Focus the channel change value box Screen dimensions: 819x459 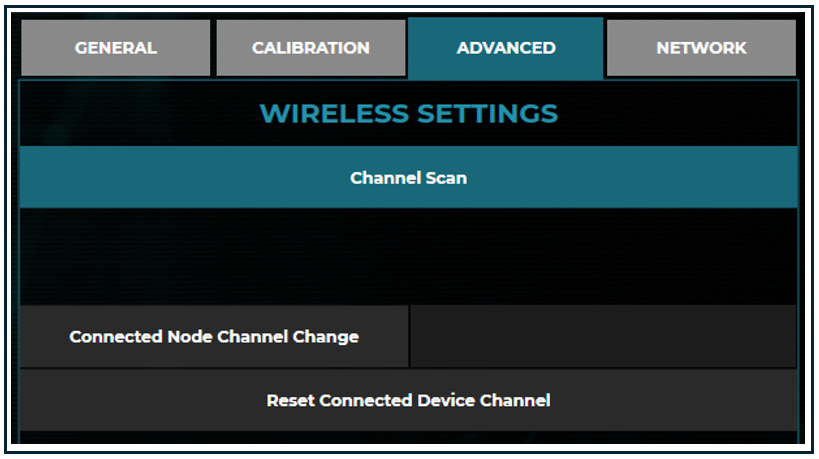603,337
